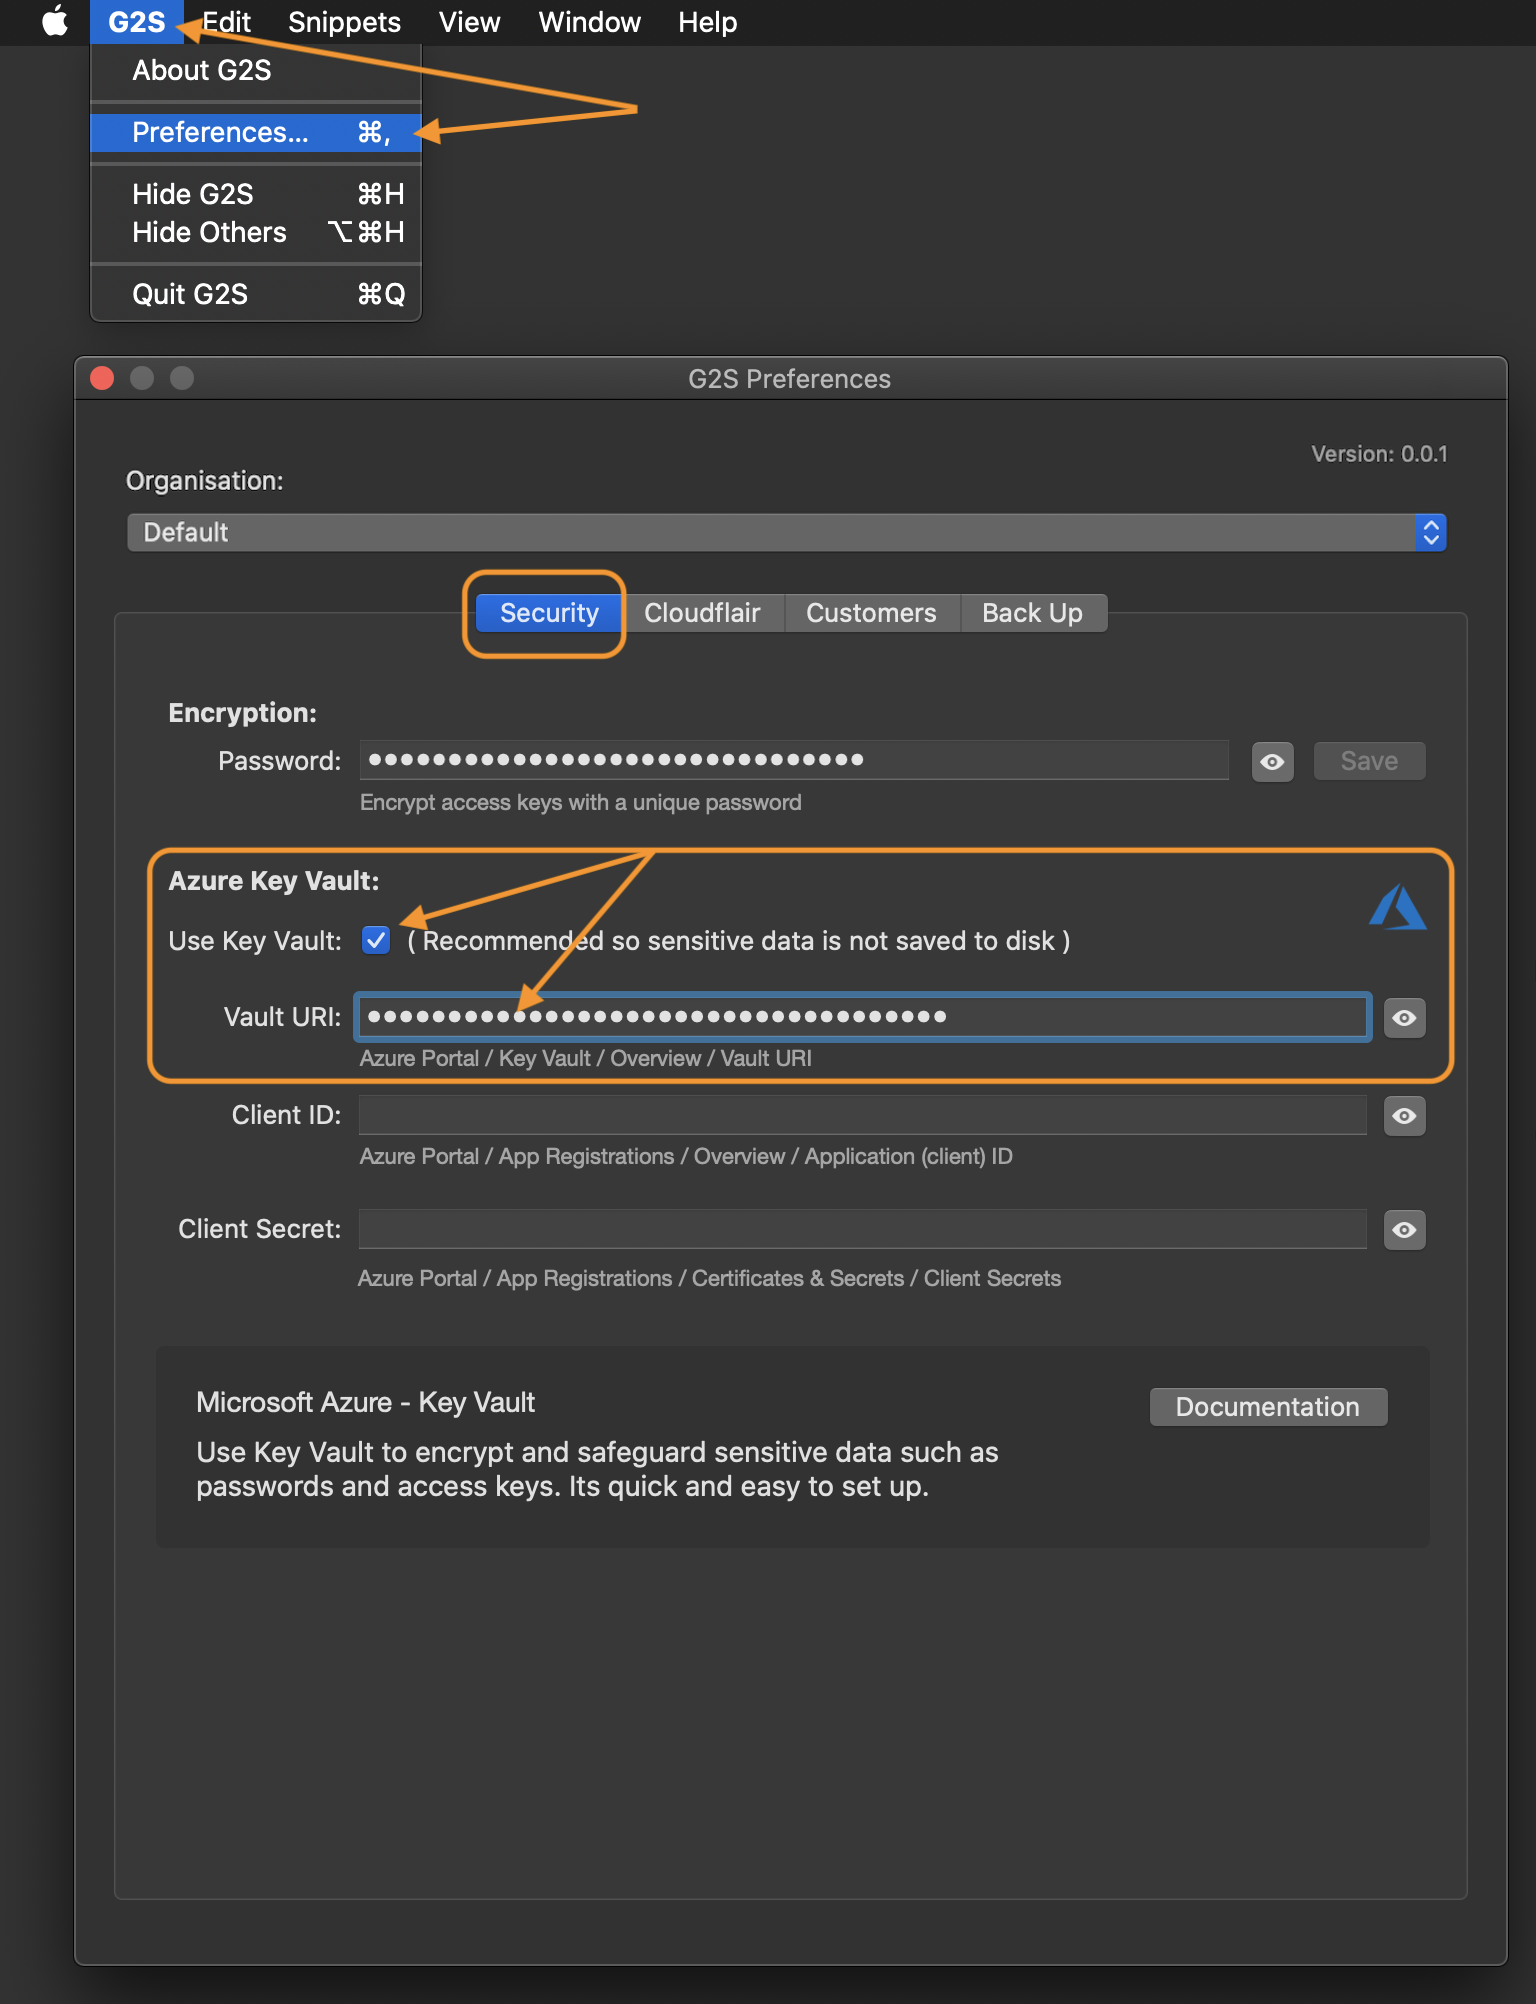
Task: Reveal the Client Secret with eye icon
Action: point(1404,1230)
